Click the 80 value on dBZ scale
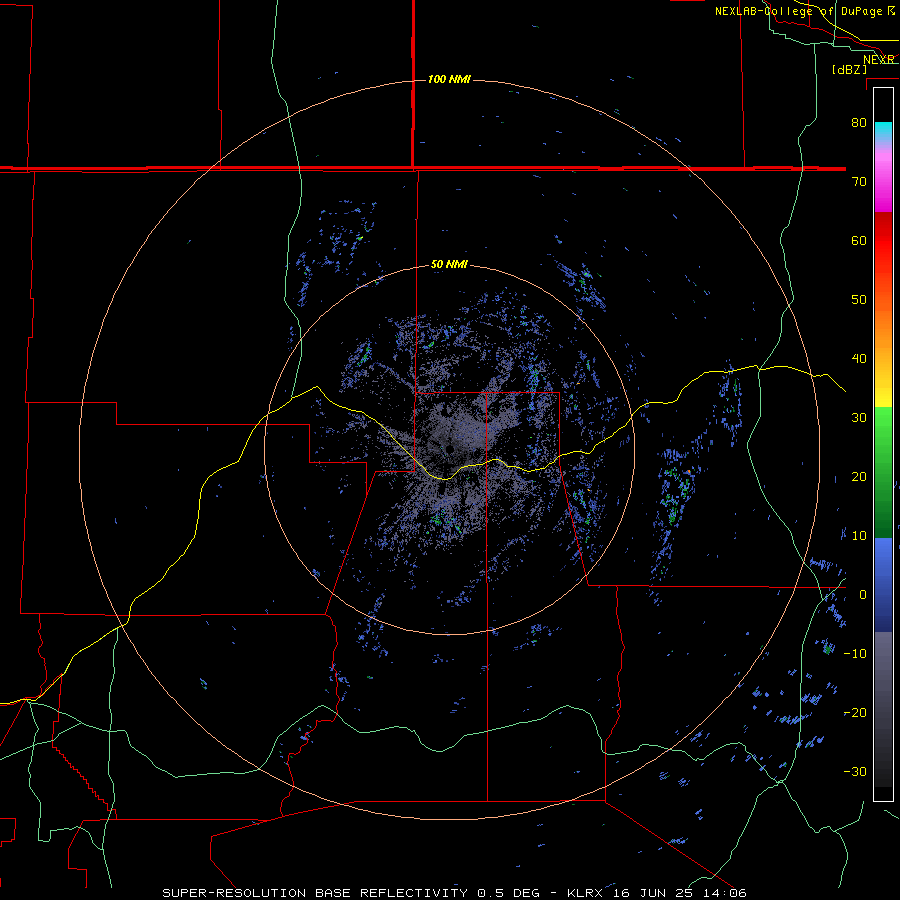Viewport: 900px width, 900px height. [859, 122]
